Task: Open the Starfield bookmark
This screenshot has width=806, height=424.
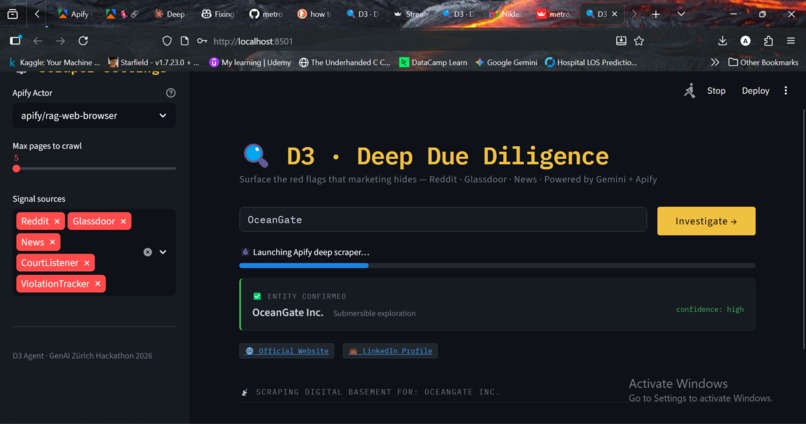Action: click(153, 62)
